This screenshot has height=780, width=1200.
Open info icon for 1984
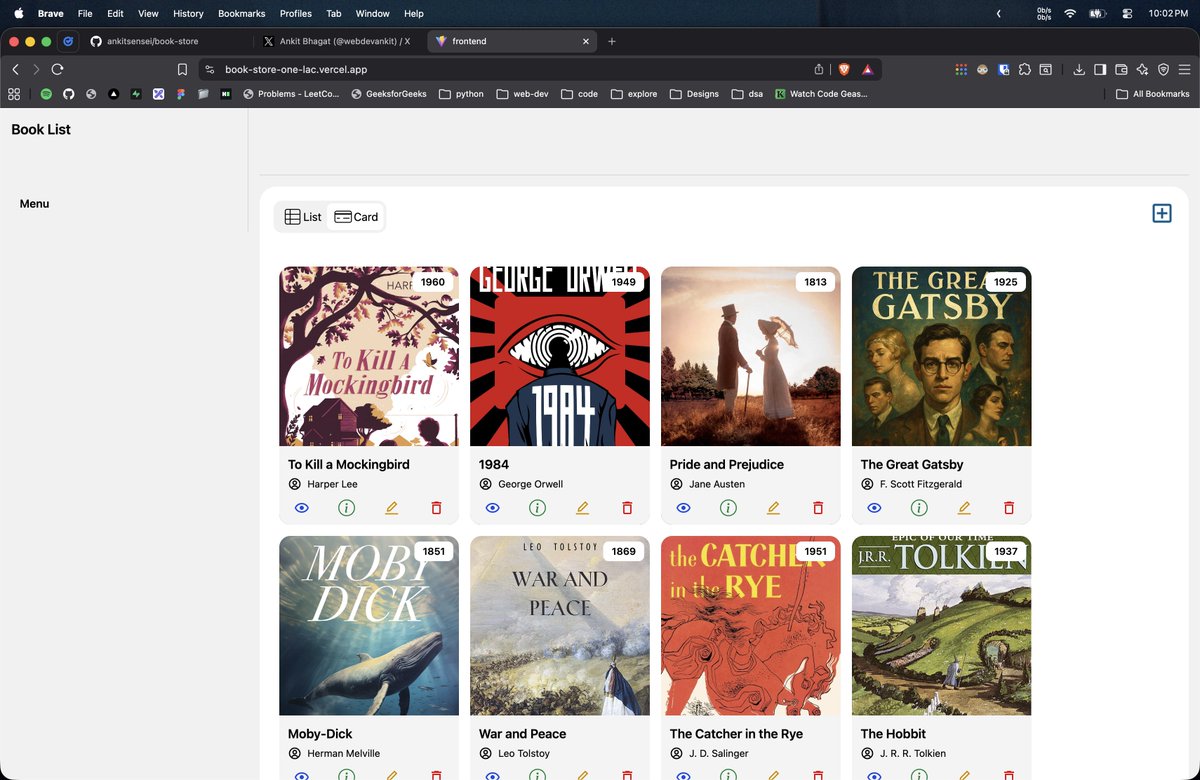(x=538, y=508)
